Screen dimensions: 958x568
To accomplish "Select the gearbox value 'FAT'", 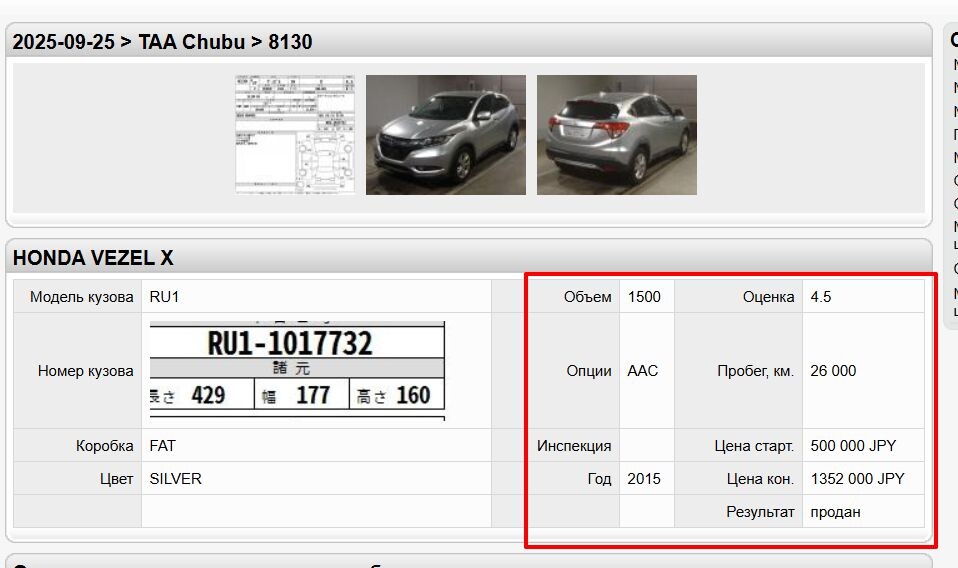I will 163,446.
